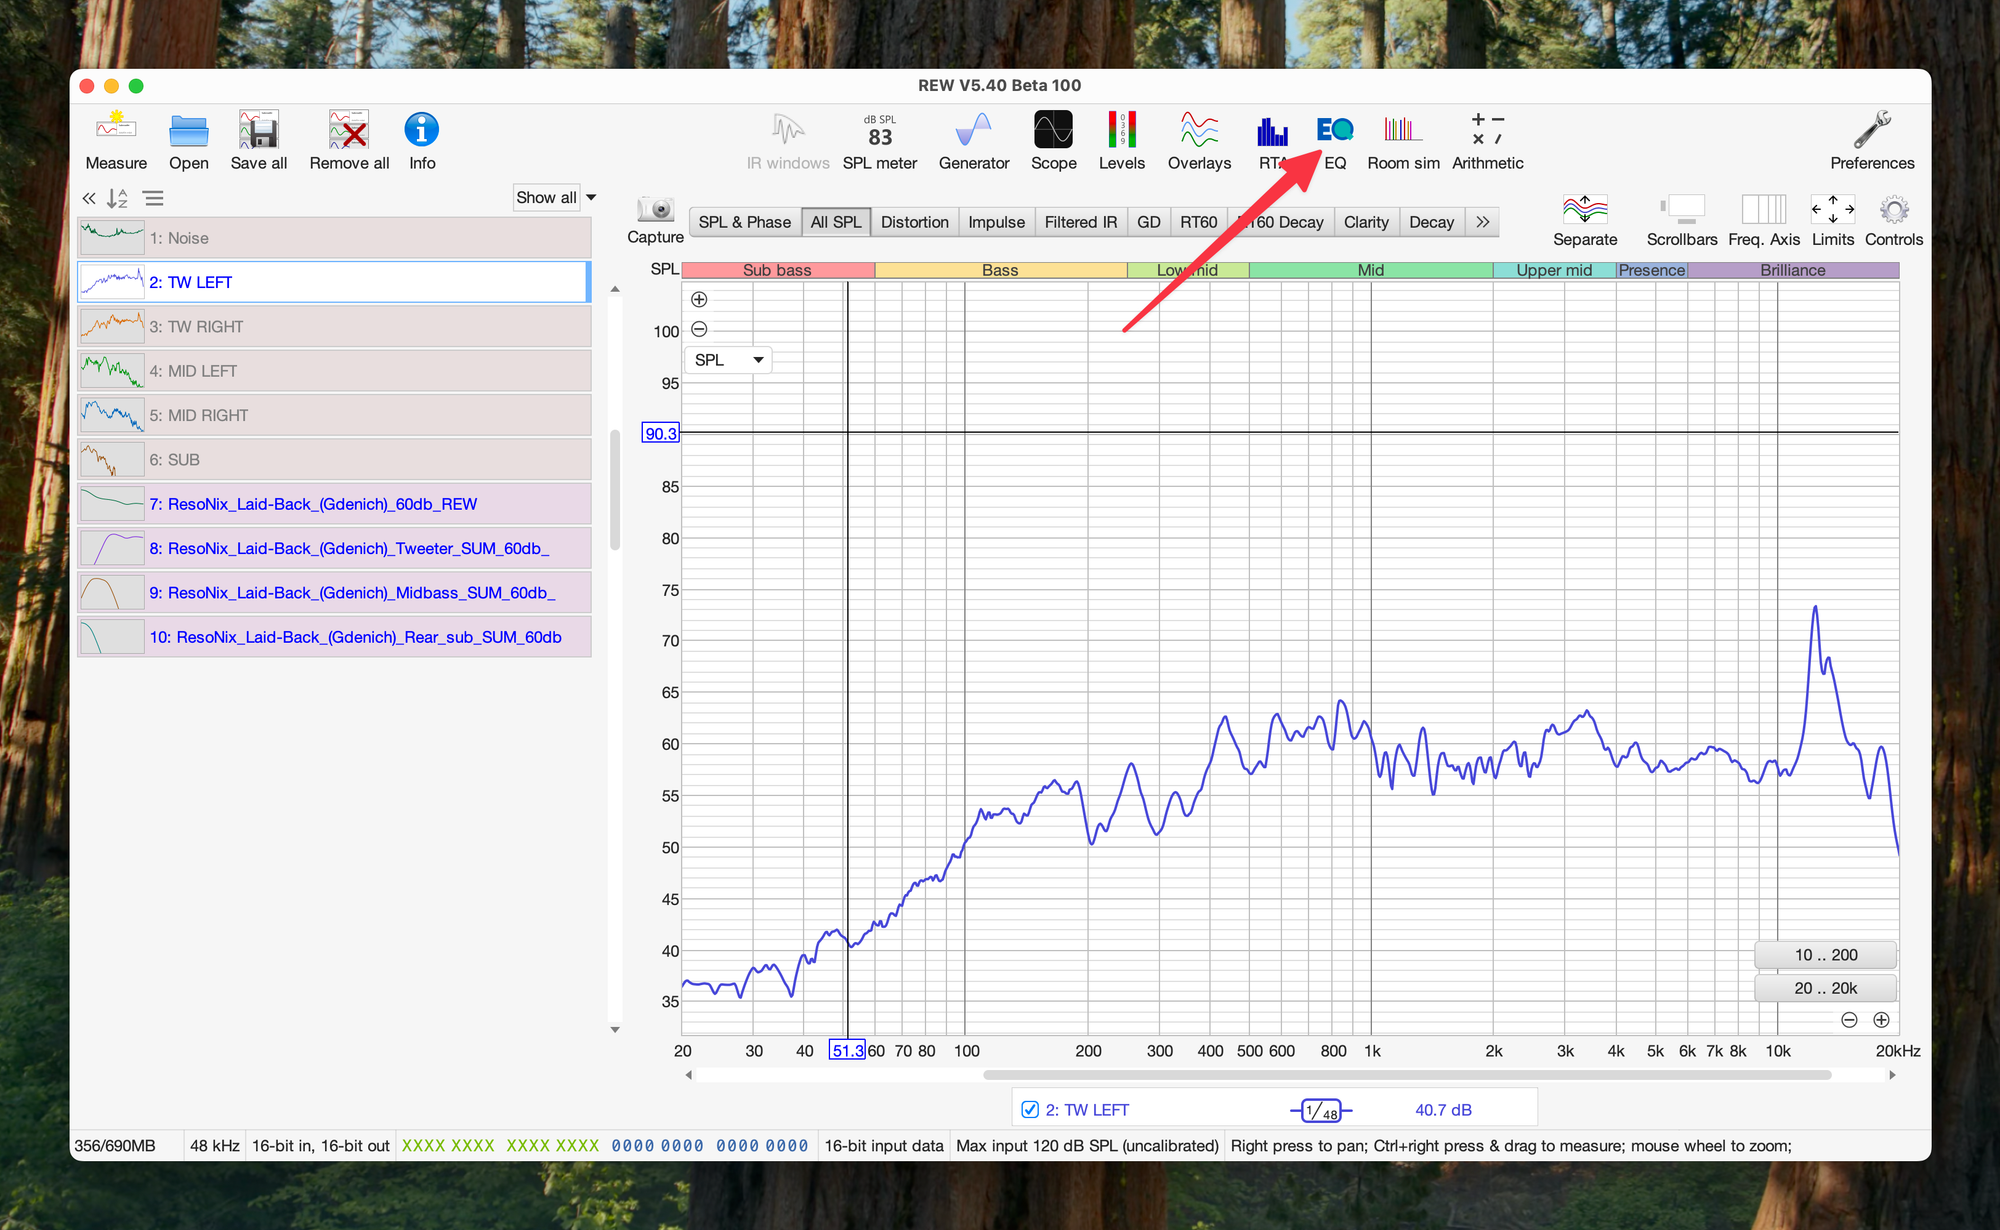The height and width of the screenshot is (1230, 2000).
Task: Click the Capture camera icon
Action: [x=656, y=210]
